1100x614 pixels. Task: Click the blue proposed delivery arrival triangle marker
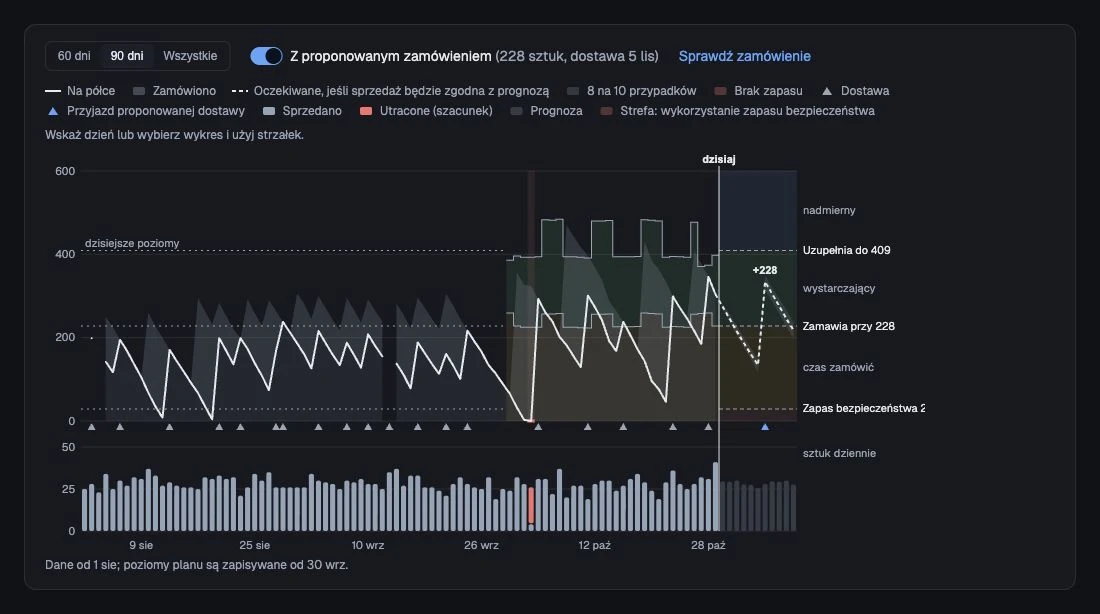[x=765, y=427]
